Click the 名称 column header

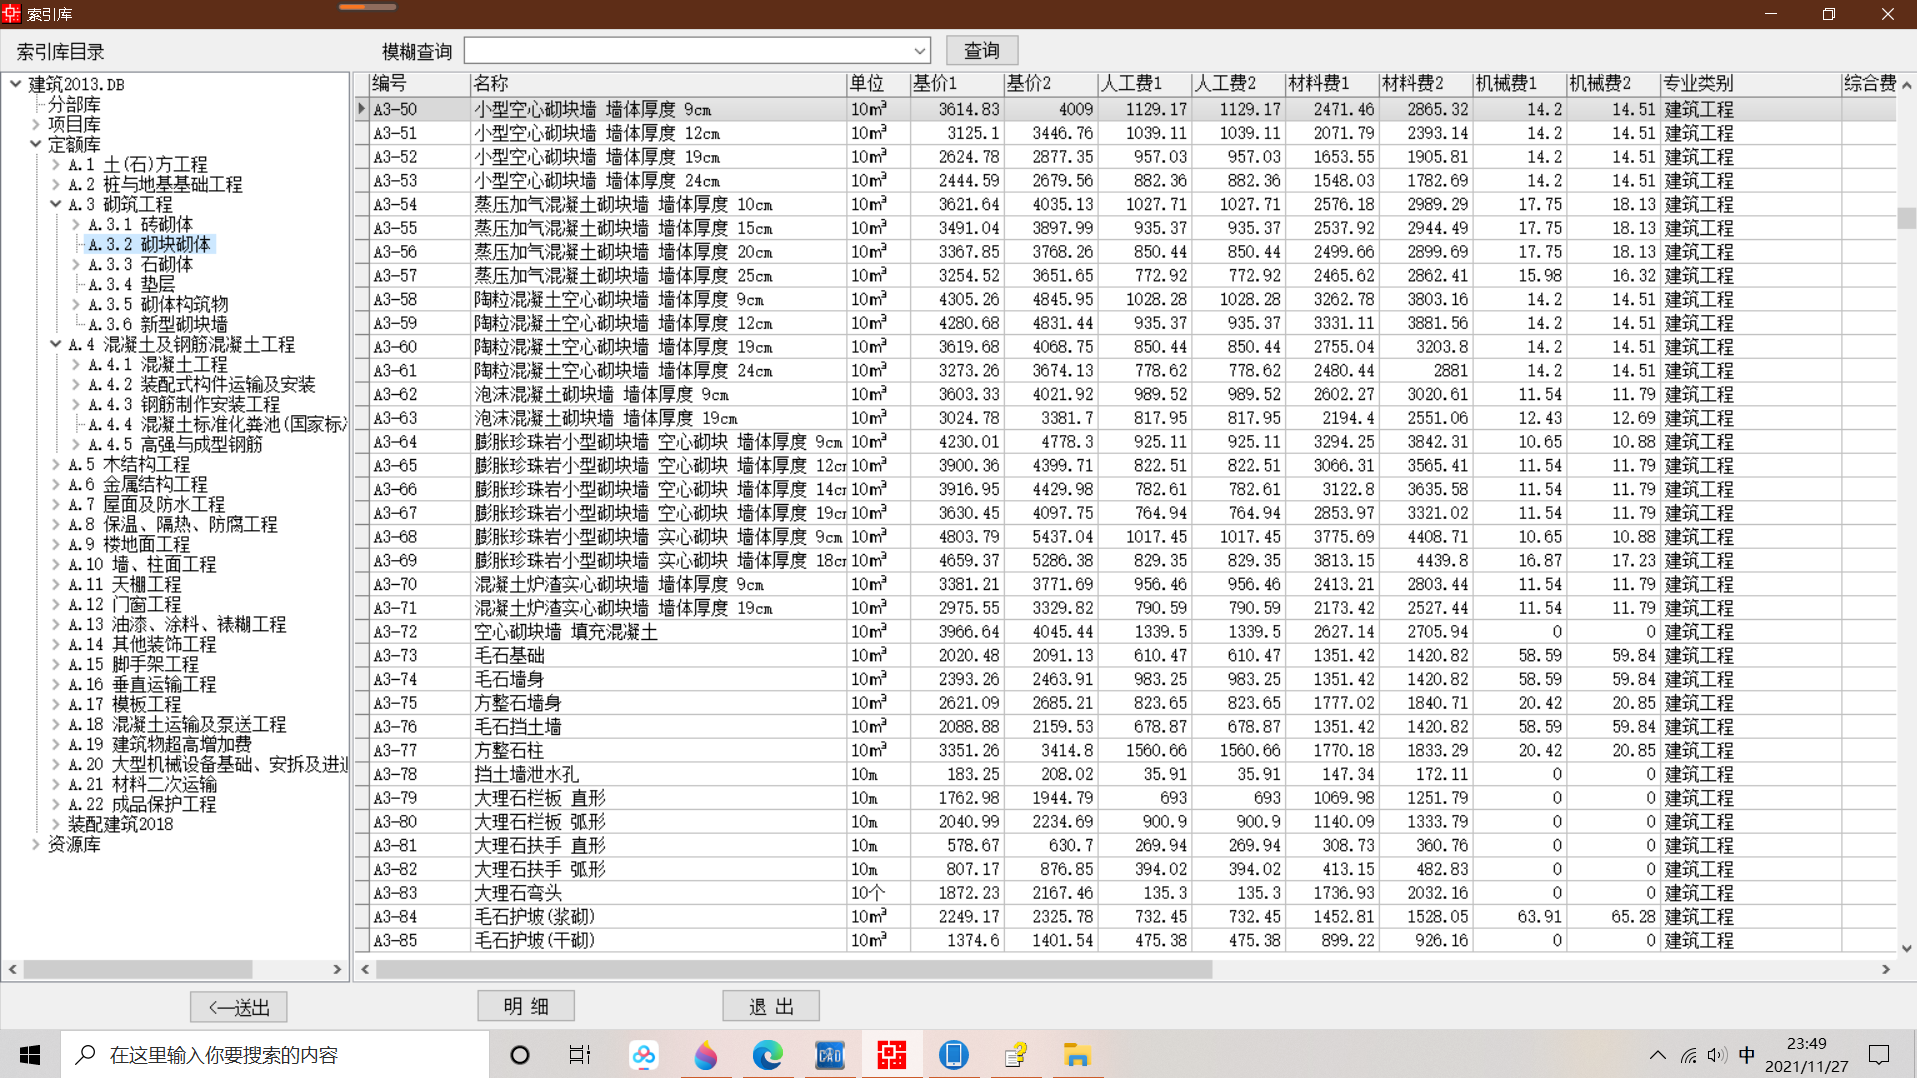(658, 83)
